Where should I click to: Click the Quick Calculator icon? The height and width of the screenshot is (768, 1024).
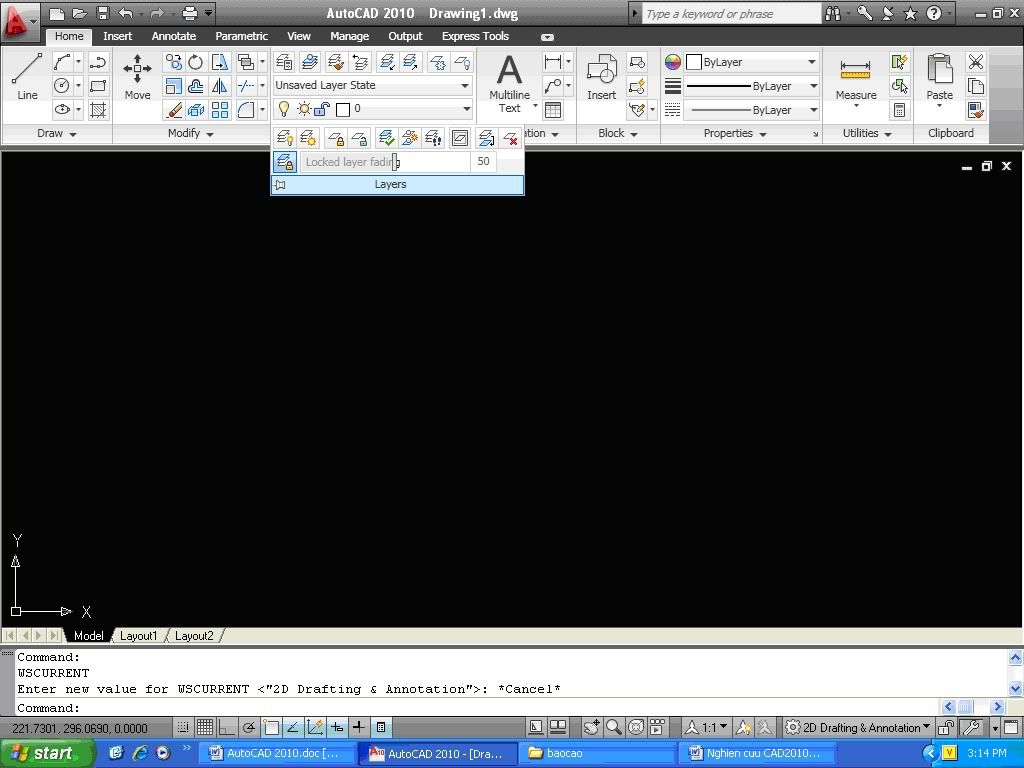899,110
